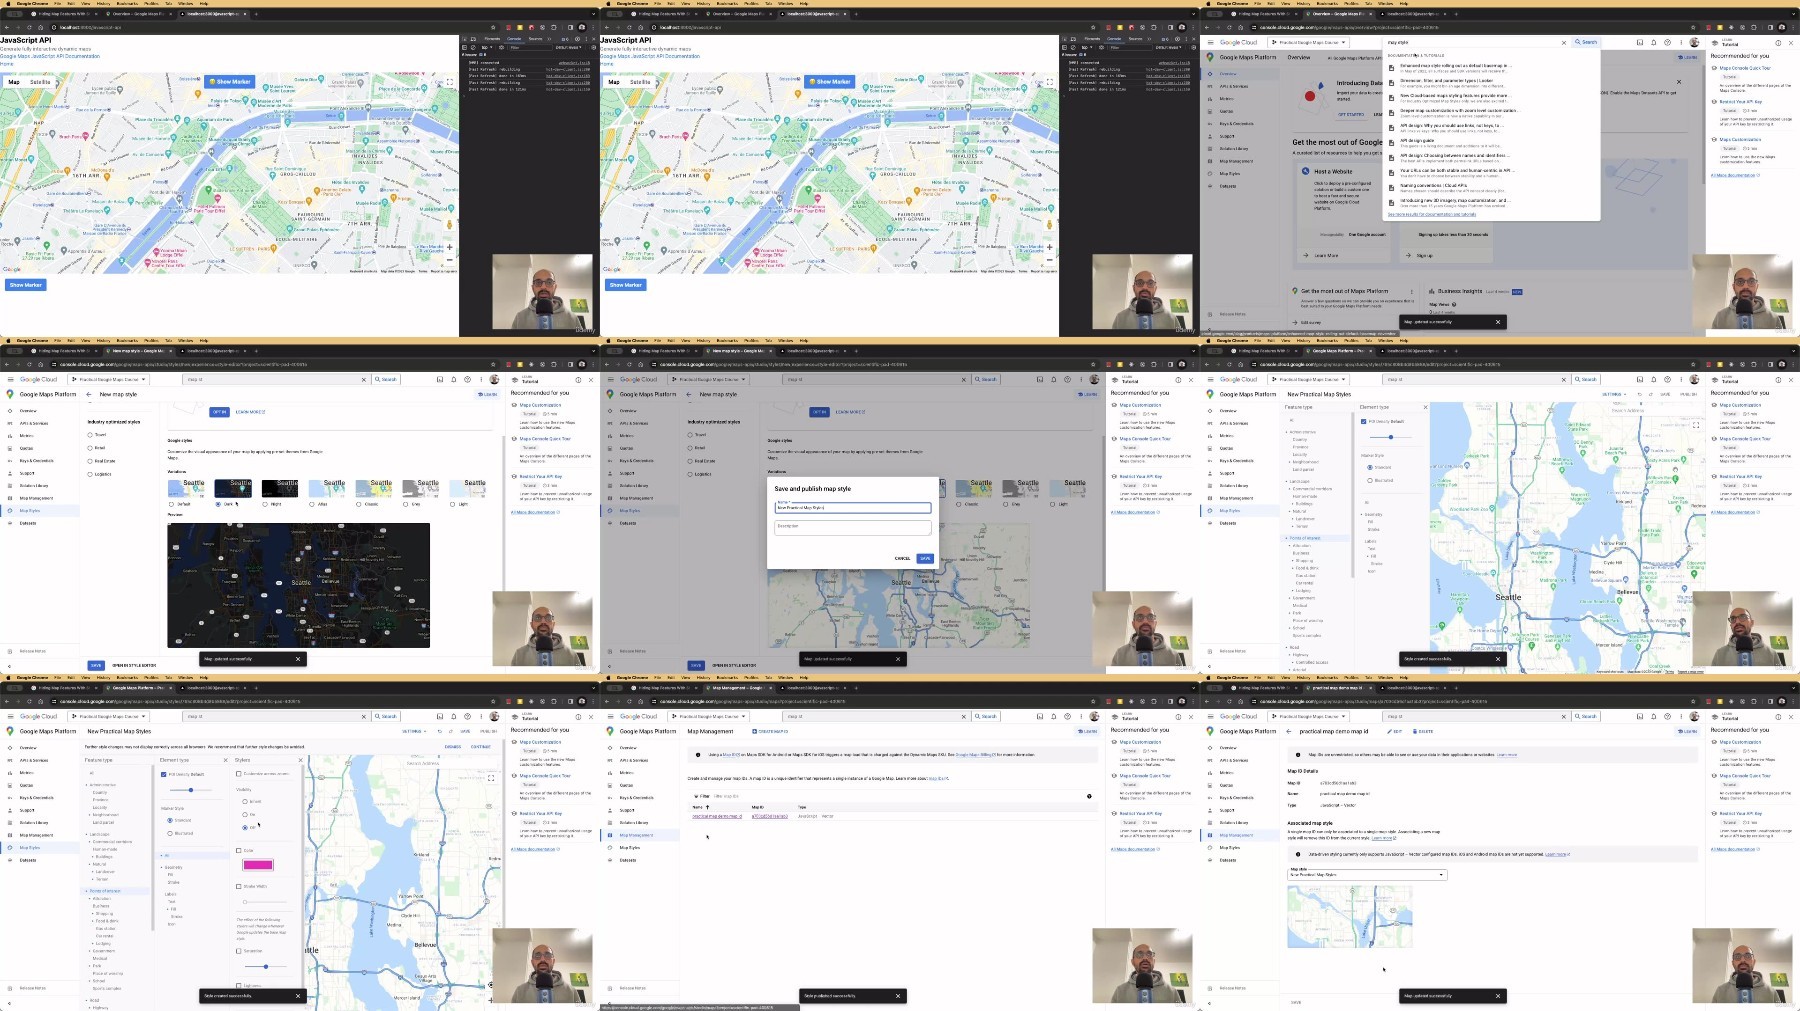This screenshot has width=1800, height=1011.
Task: Open the account avatar on the map ID details page
Action: pos(1694,716)
